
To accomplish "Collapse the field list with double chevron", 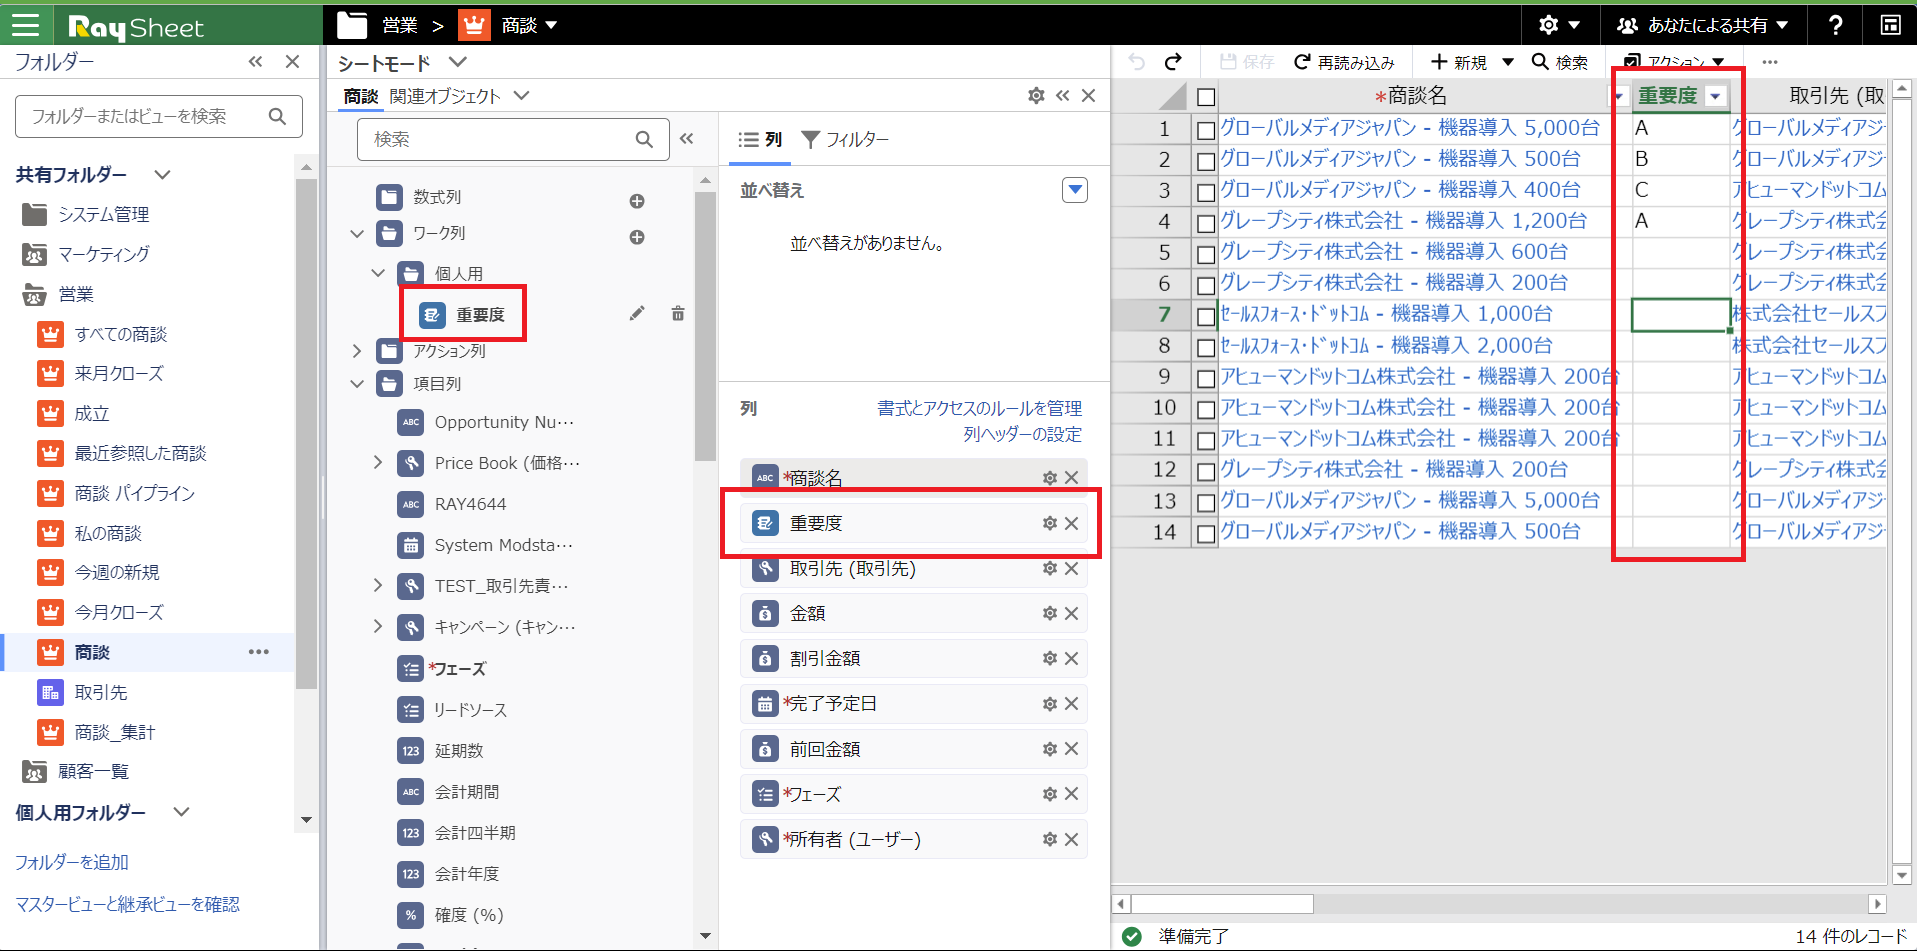I will click(687, 139).
